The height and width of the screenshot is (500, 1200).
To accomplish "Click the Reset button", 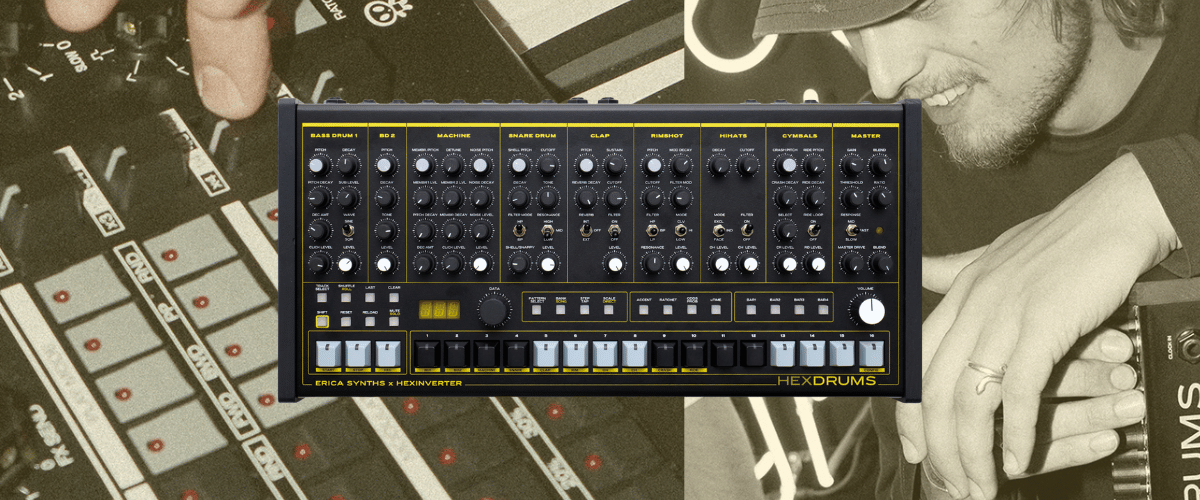I will click(346, 323).
